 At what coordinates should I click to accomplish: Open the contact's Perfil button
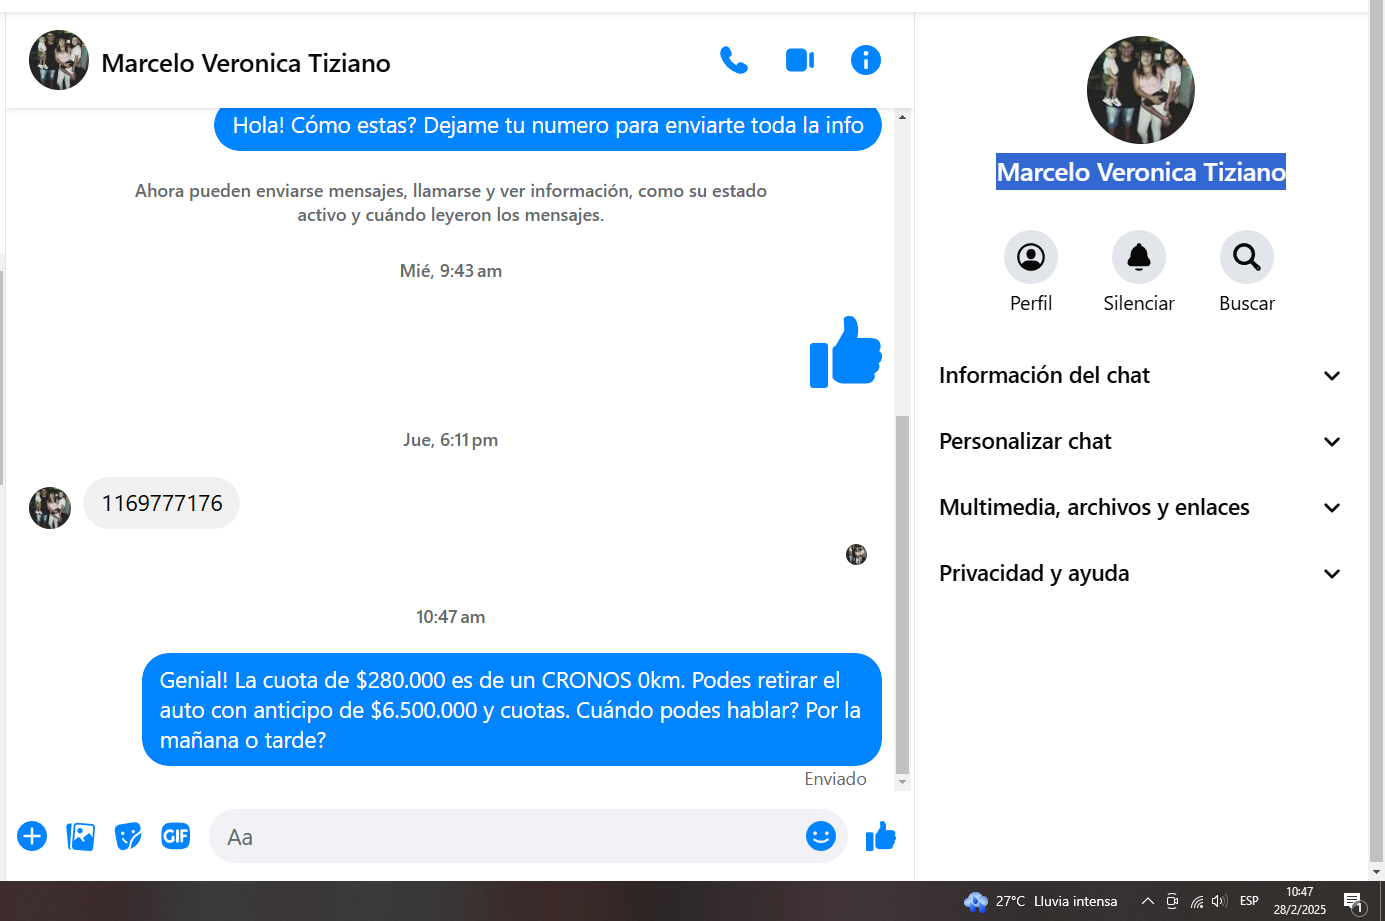pyautogui.click(x=1030, y=258)
